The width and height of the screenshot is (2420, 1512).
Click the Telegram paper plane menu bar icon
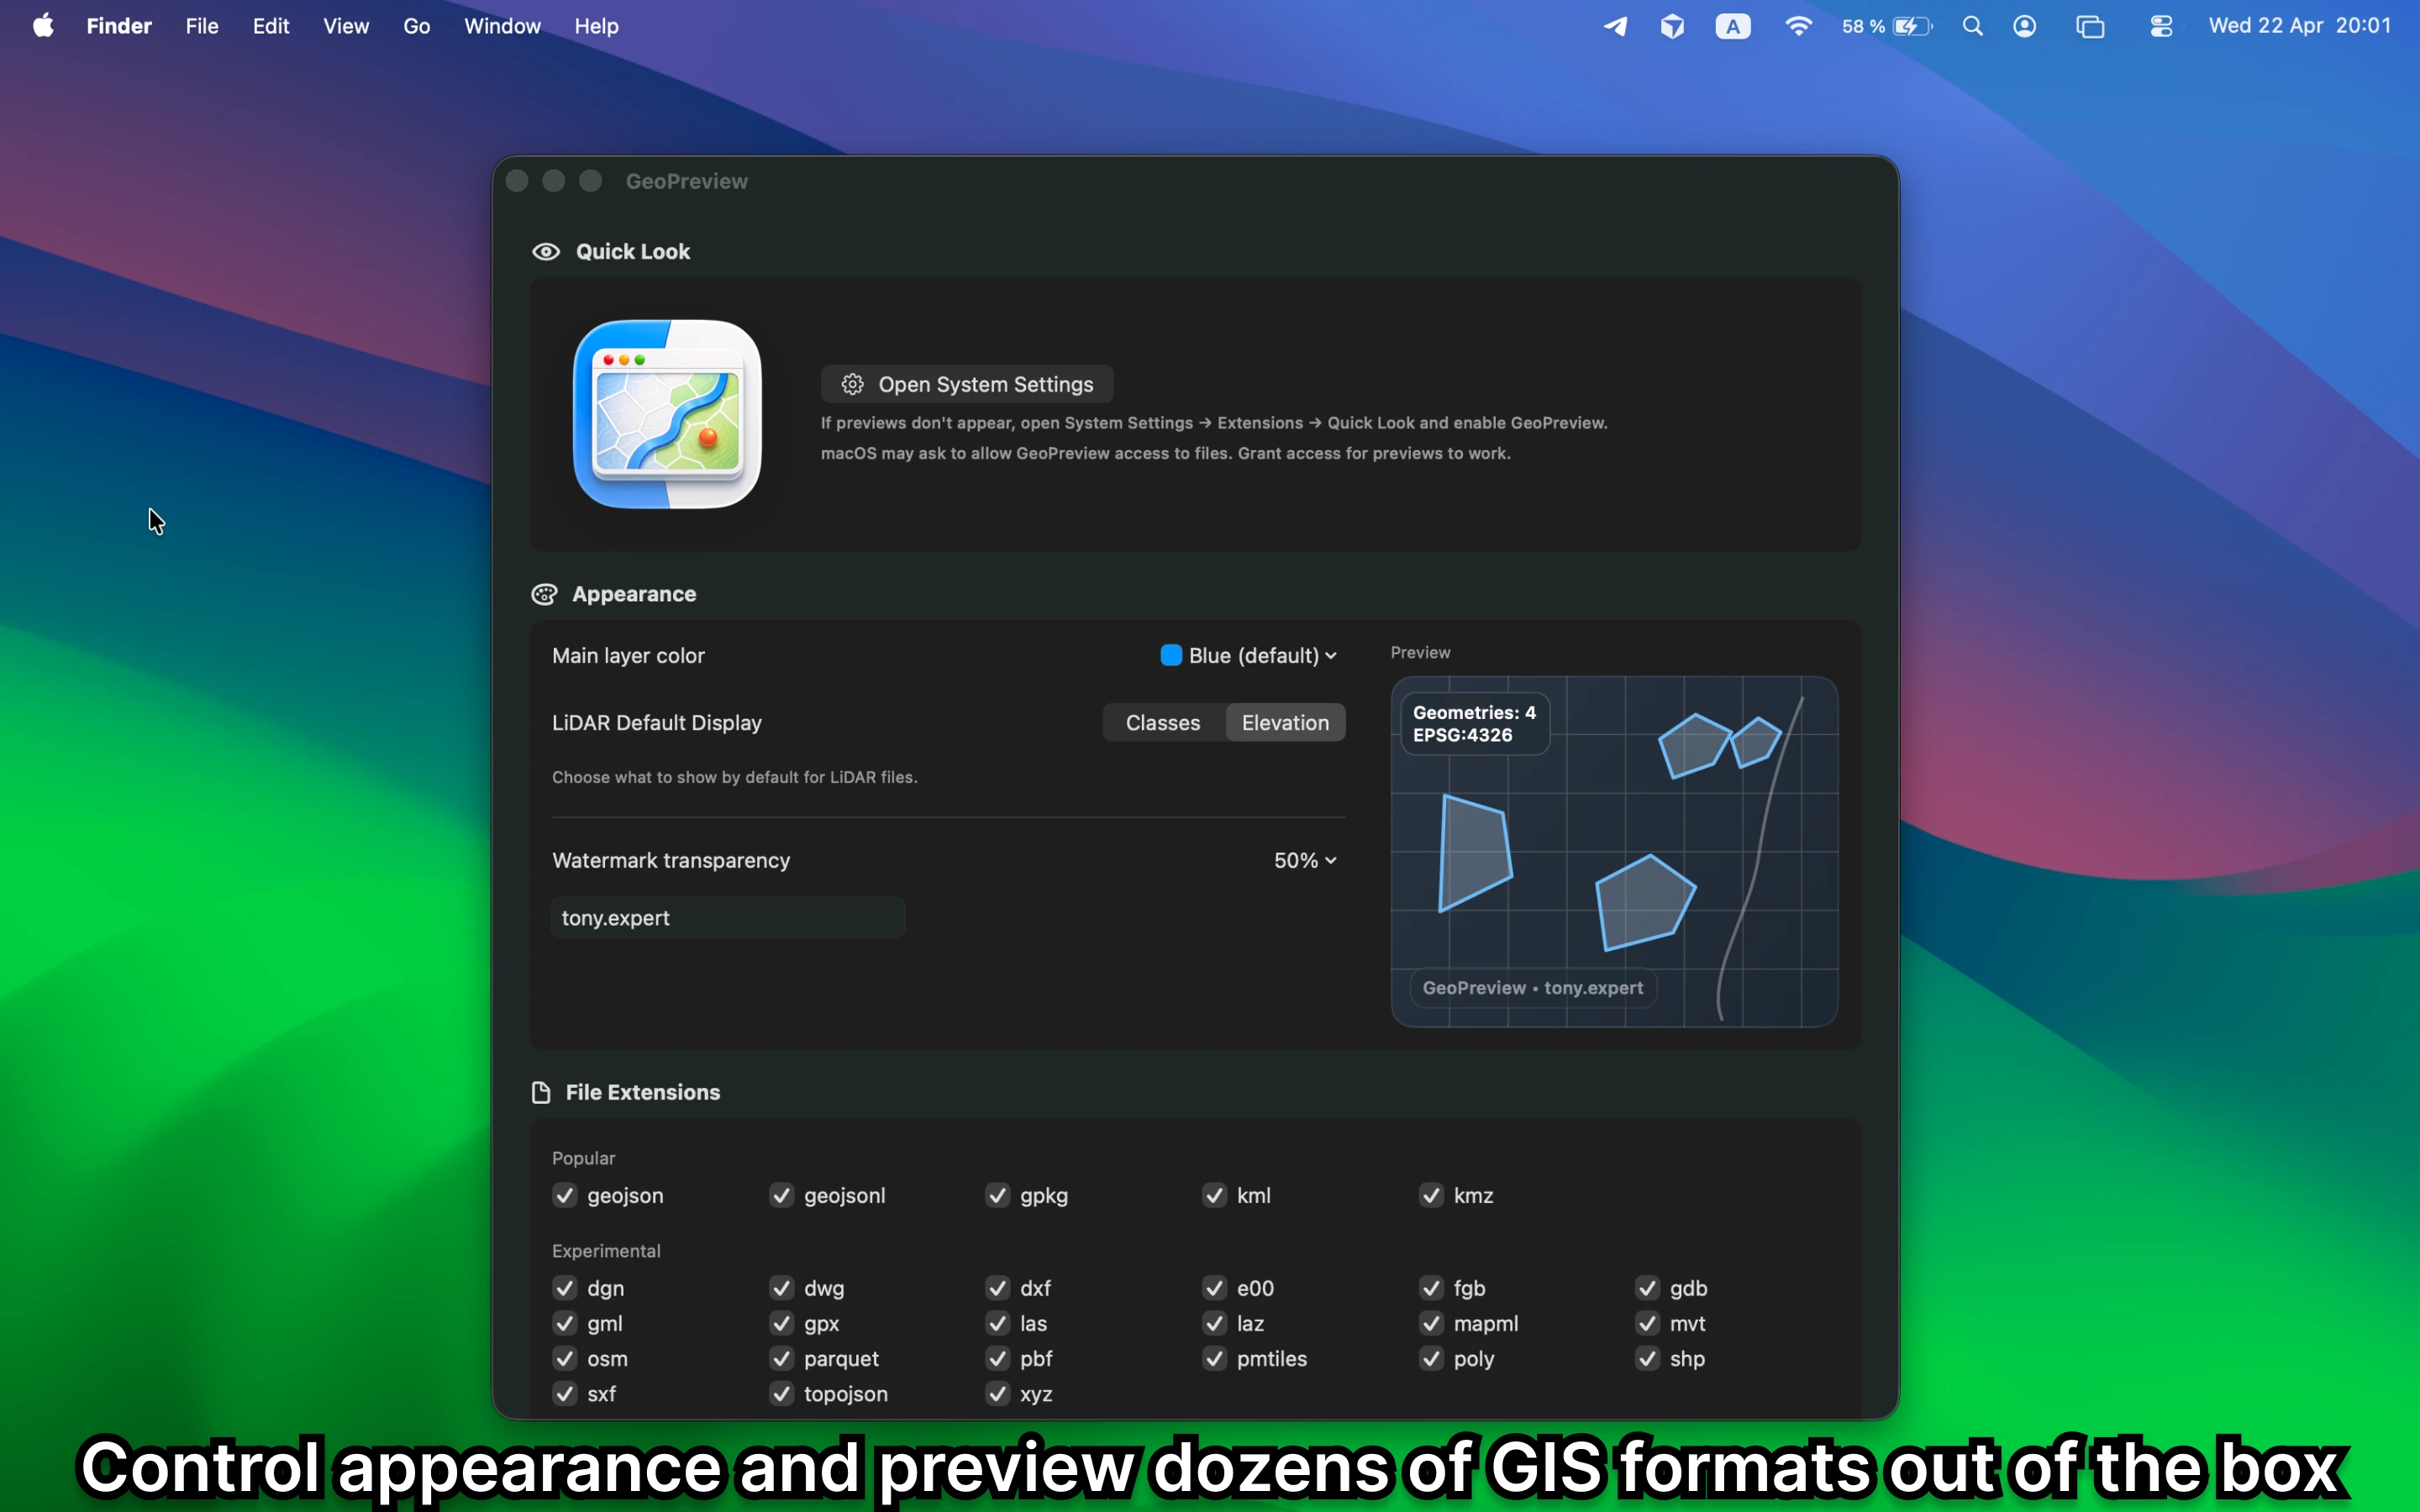click(x=1615, y=26)
